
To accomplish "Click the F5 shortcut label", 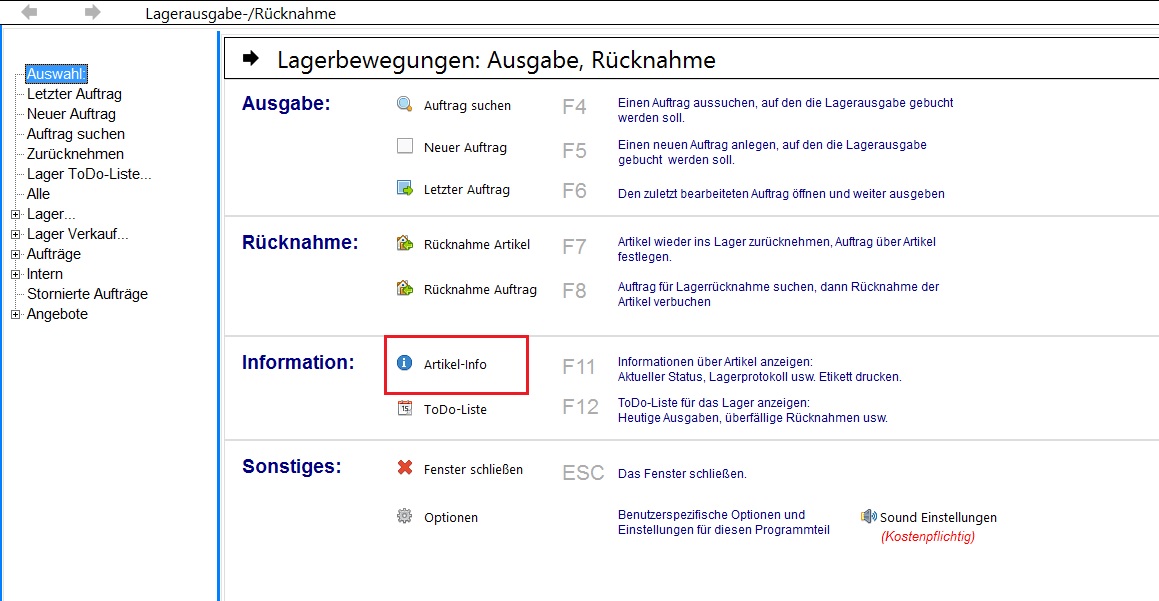I will pyautogui.click(x=574, y=151).
